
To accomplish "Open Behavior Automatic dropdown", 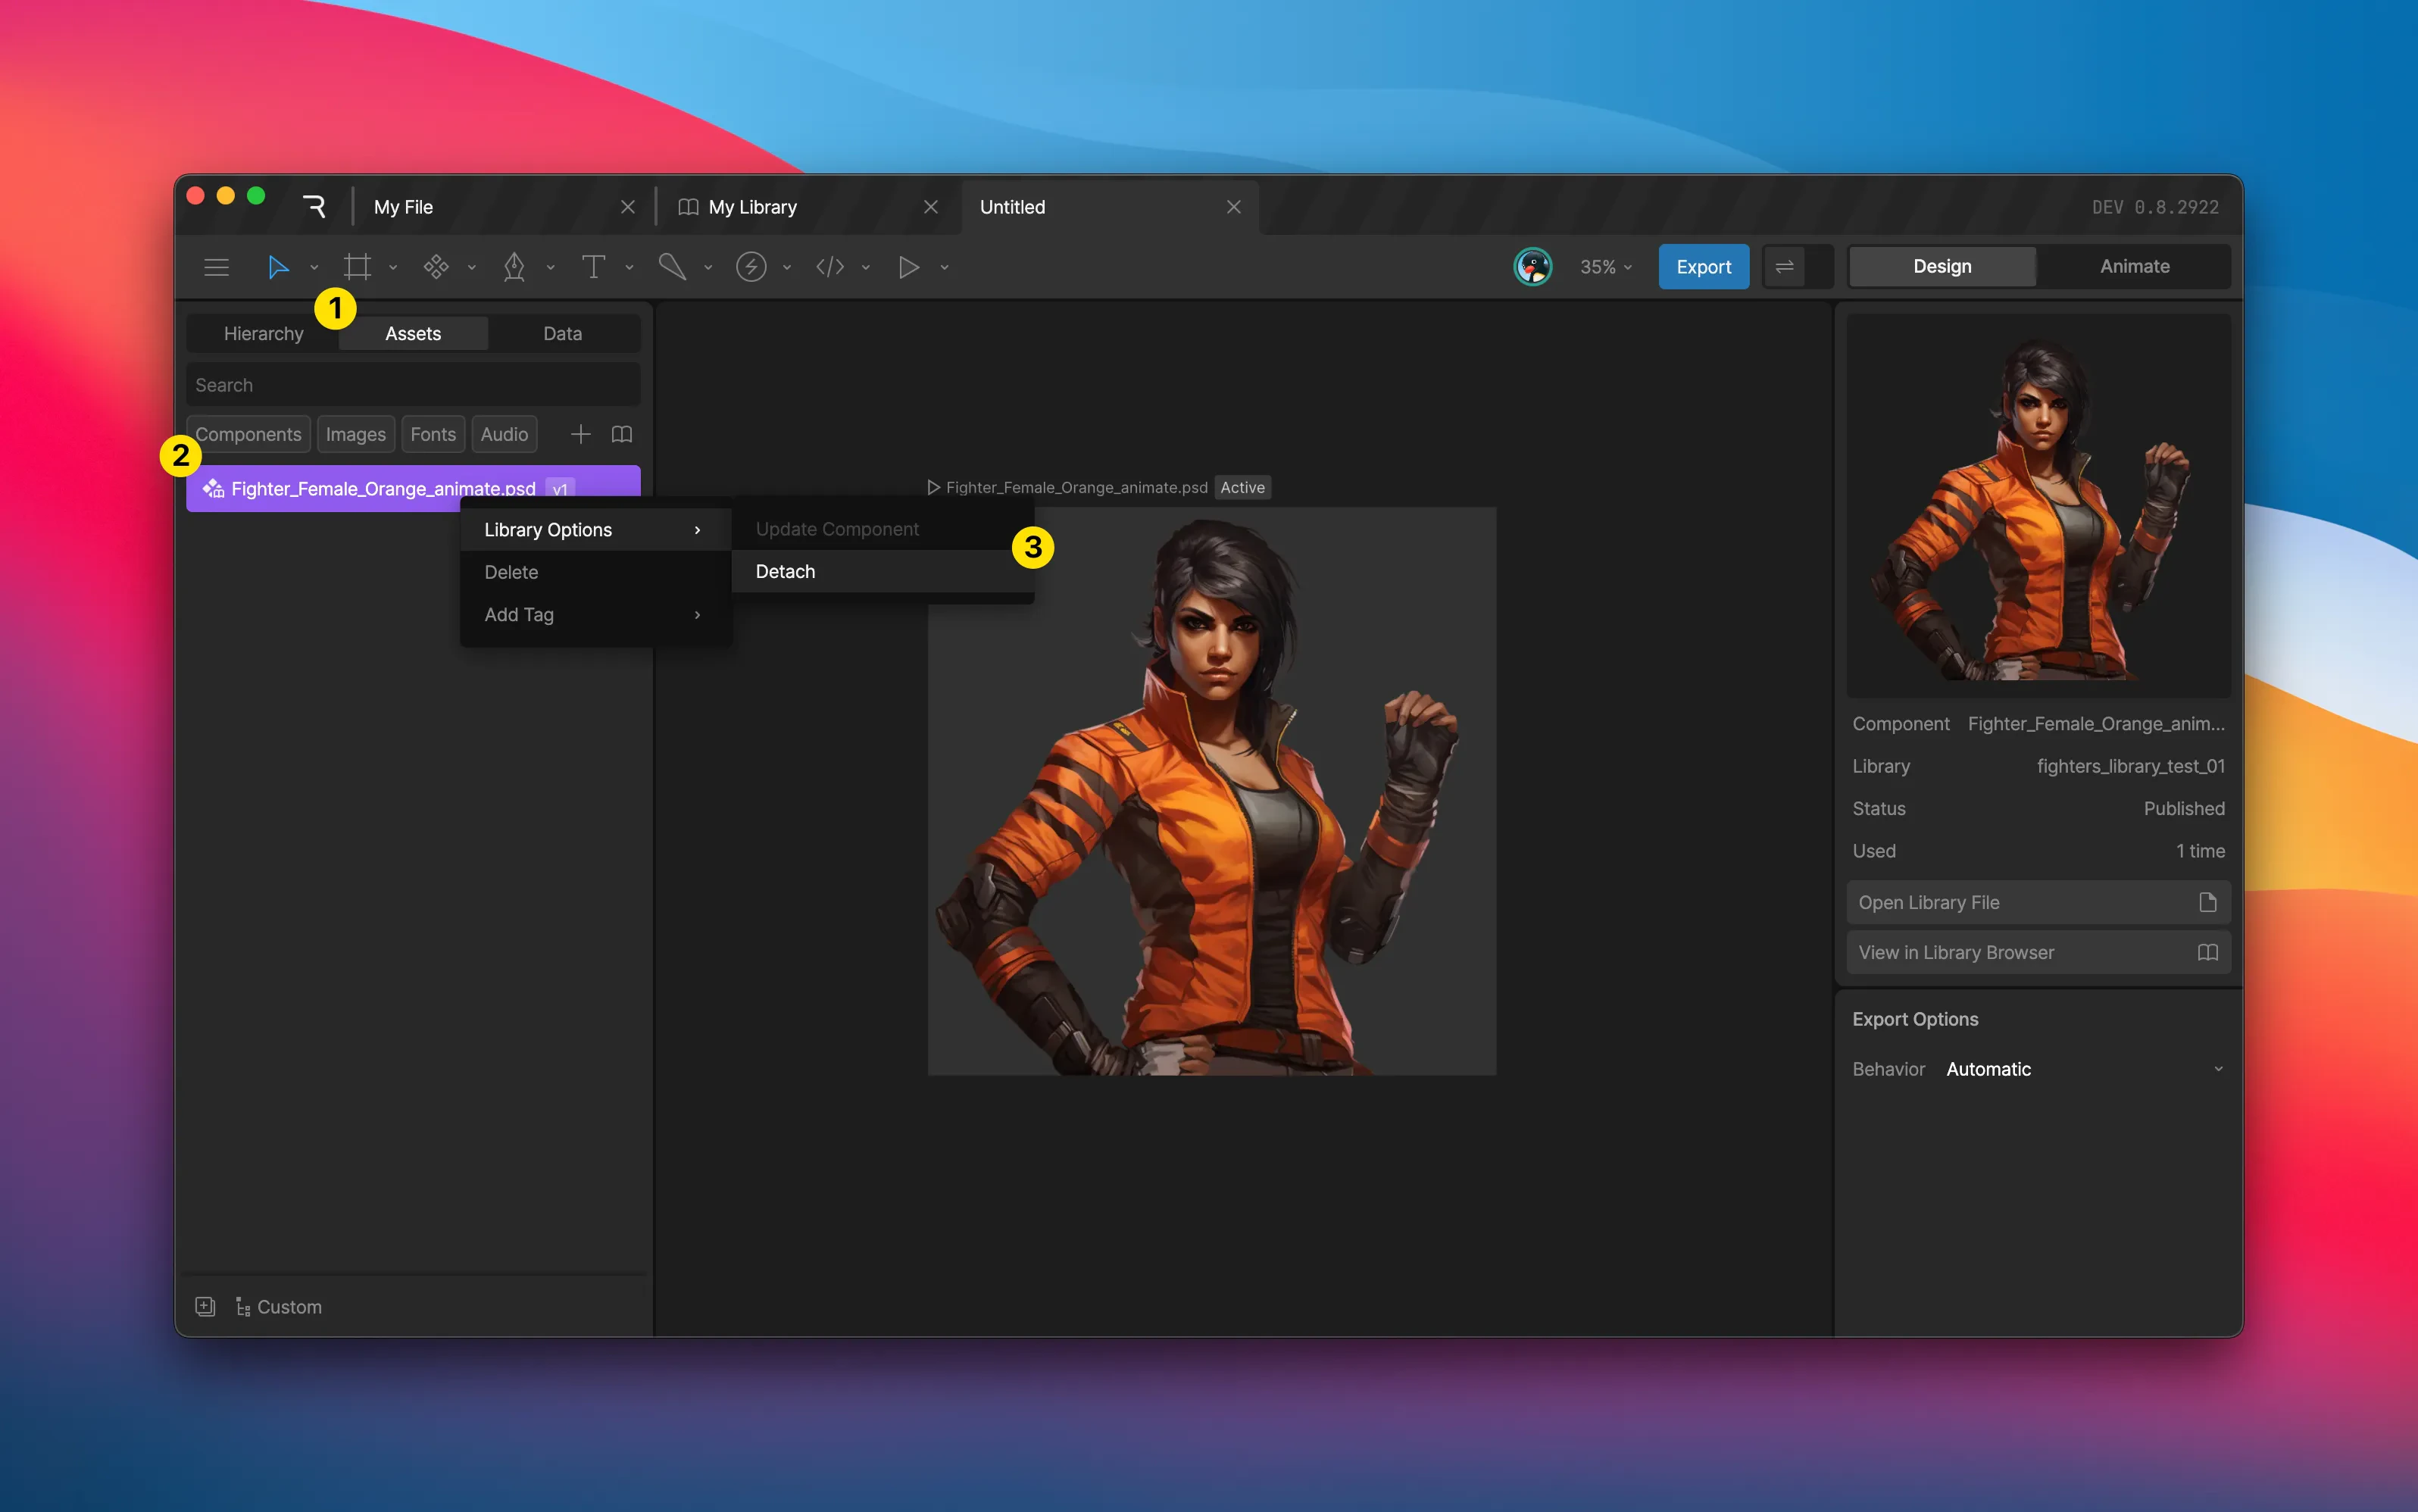I will (x=2085, y=1069).
